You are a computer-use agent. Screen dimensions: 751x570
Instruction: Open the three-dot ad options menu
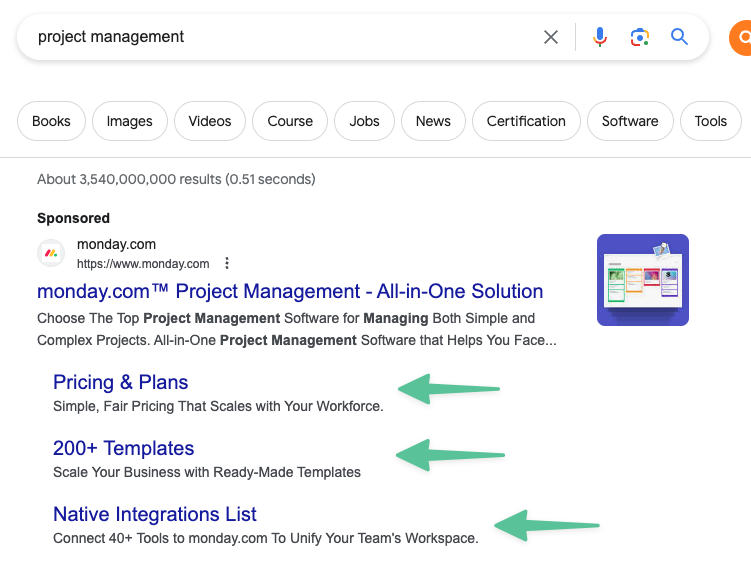227,263
